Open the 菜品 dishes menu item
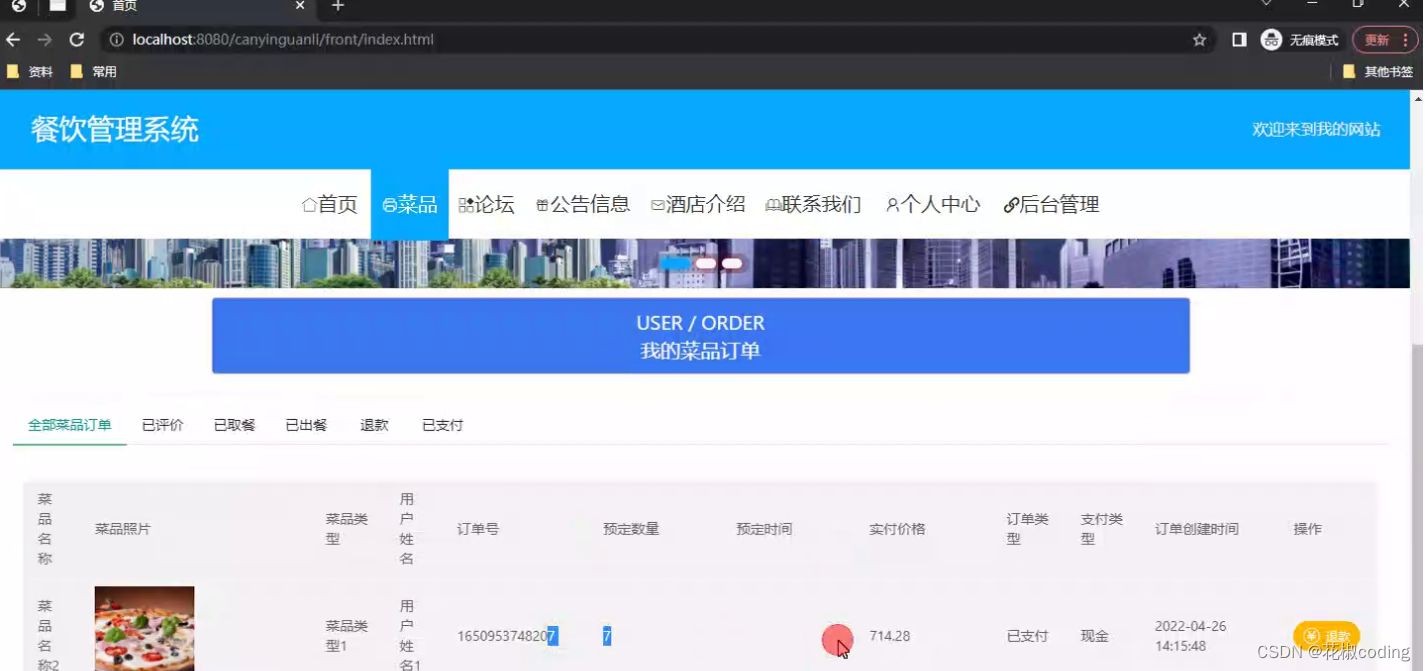 tap(410, 205)
